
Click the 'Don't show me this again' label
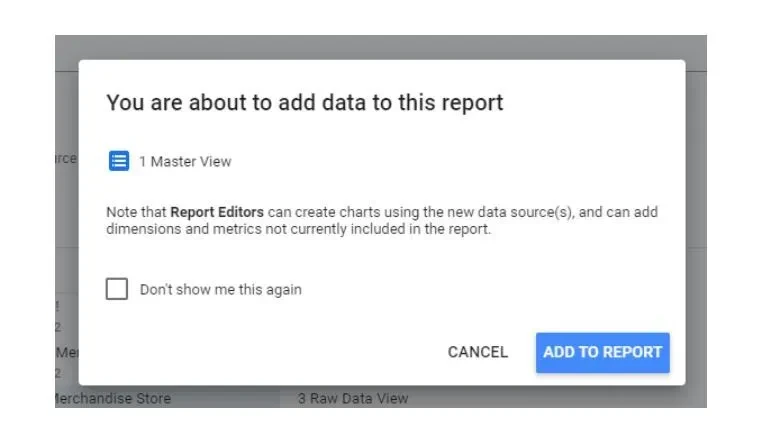pos(221,290)
